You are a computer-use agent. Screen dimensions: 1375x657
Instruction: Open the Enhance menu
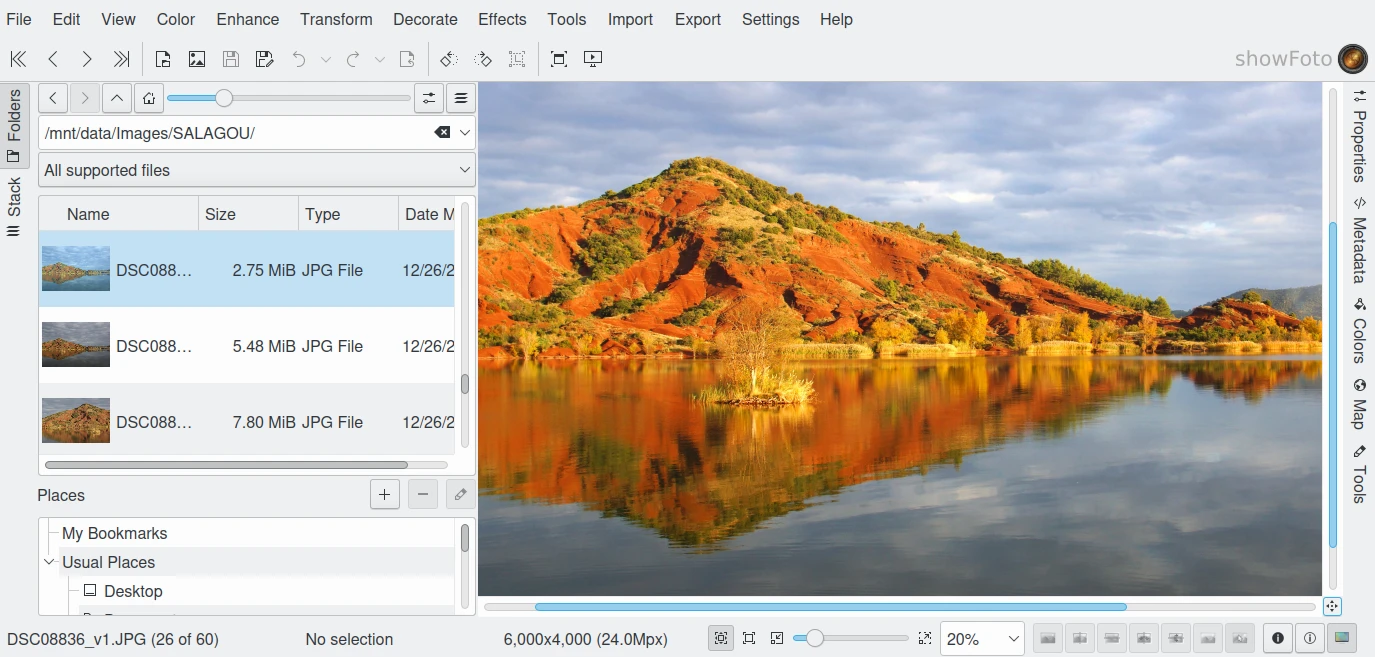[x=248, y=19]
